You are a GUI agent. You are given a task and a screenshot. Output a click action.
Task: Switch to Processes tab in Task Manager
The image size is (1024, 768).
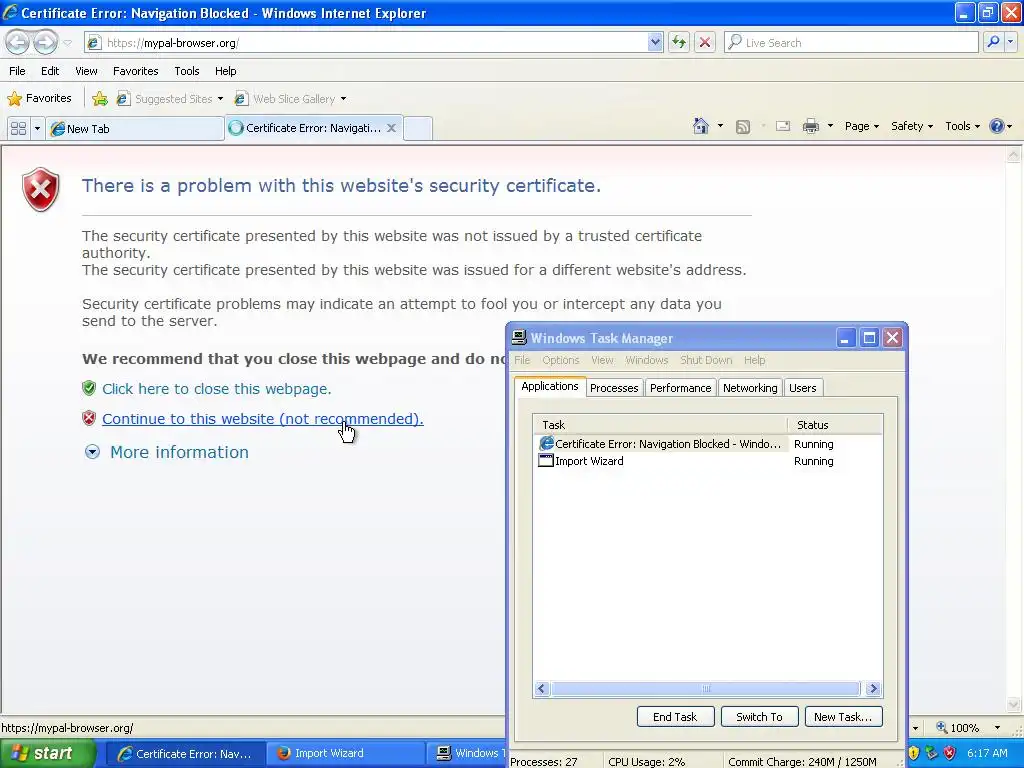click(614, 388)
